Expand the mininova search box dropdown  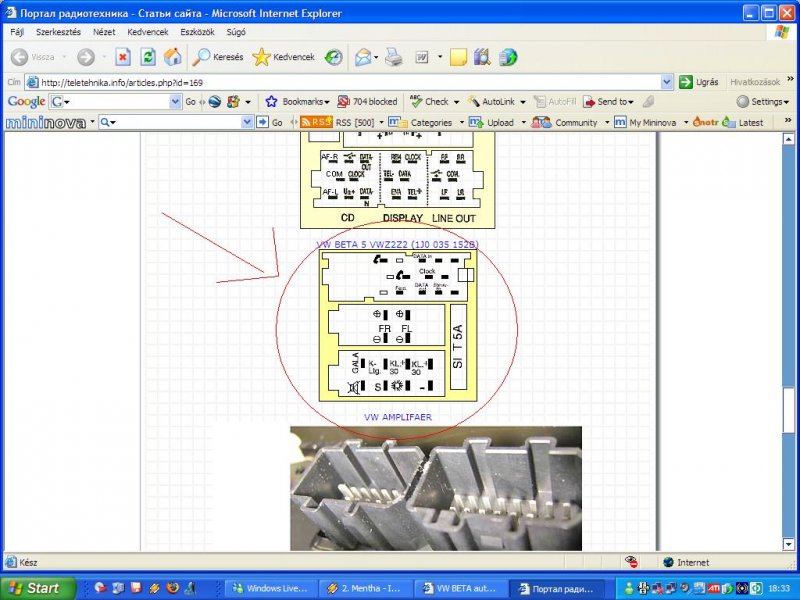click(247, 122)
